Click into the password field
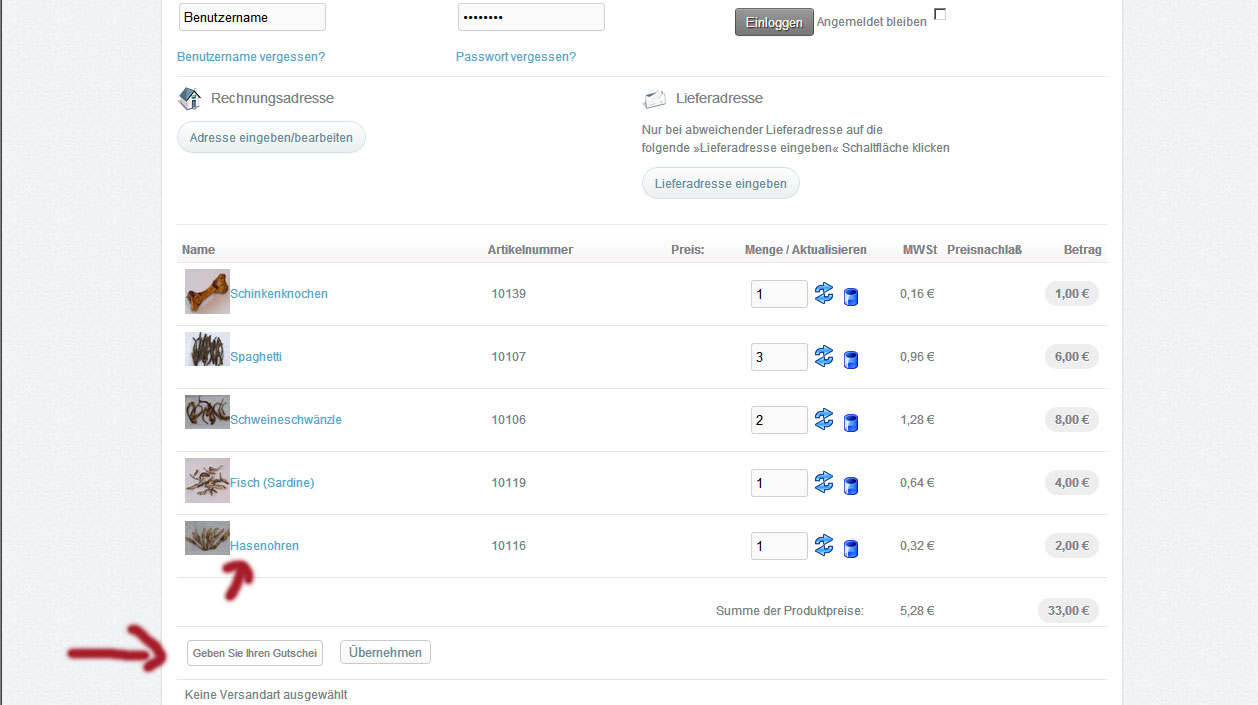 pos(531,17)
